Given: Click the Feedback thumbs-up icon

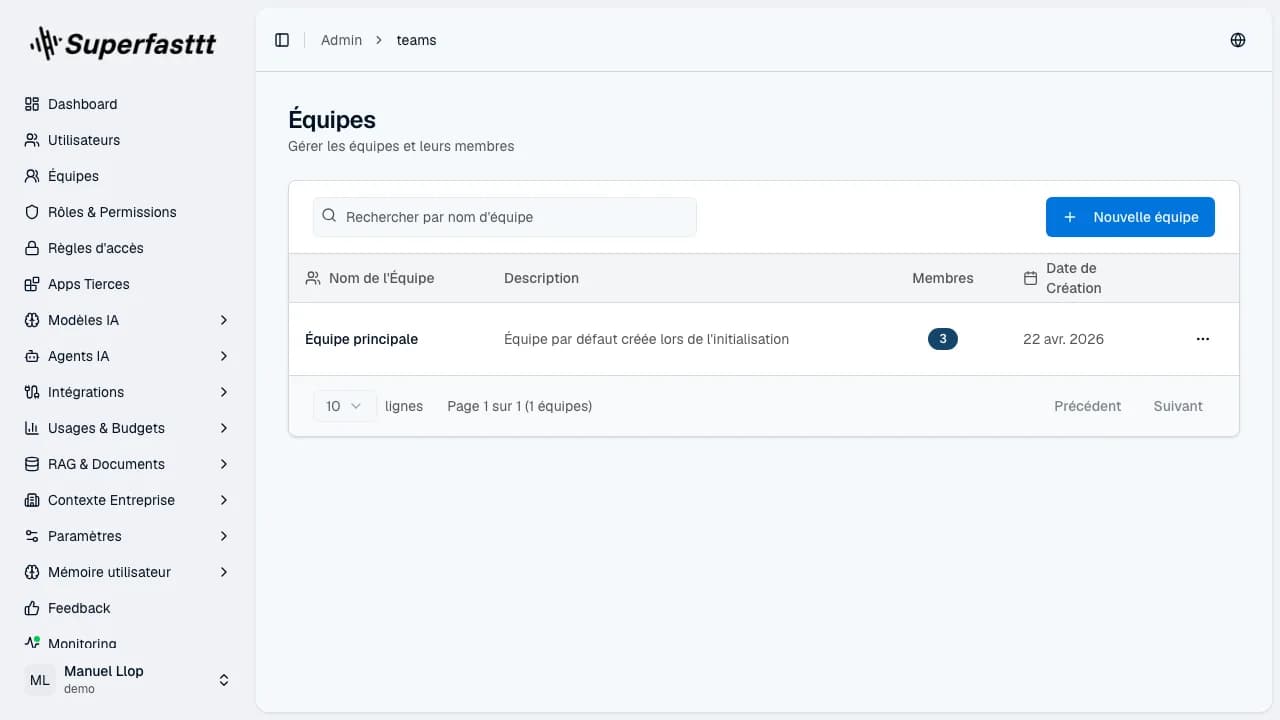Looking at the screenshot, I should (32, 608).
